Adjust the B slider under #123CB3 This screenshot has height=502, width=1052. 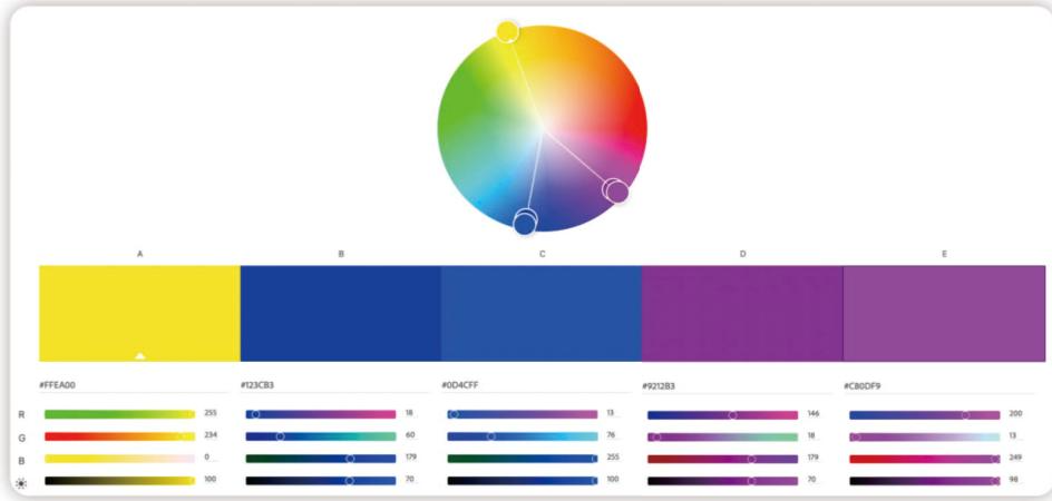tap(321, 458)
